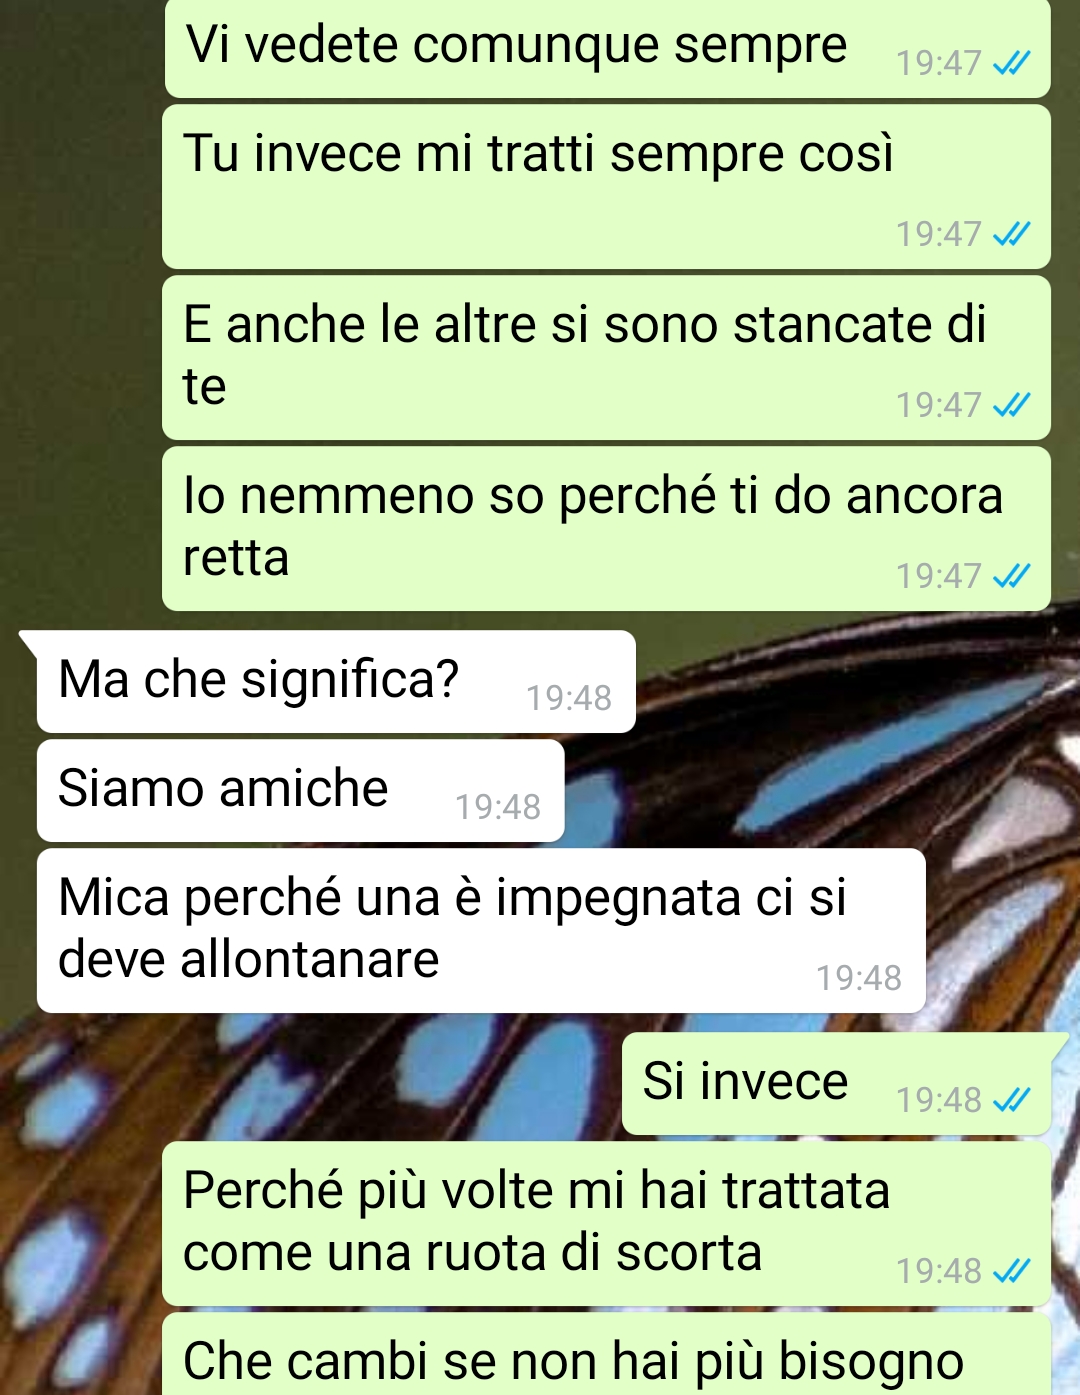Select the 'Tu invece mi tratti sempre così' message

tap(607, 187)
